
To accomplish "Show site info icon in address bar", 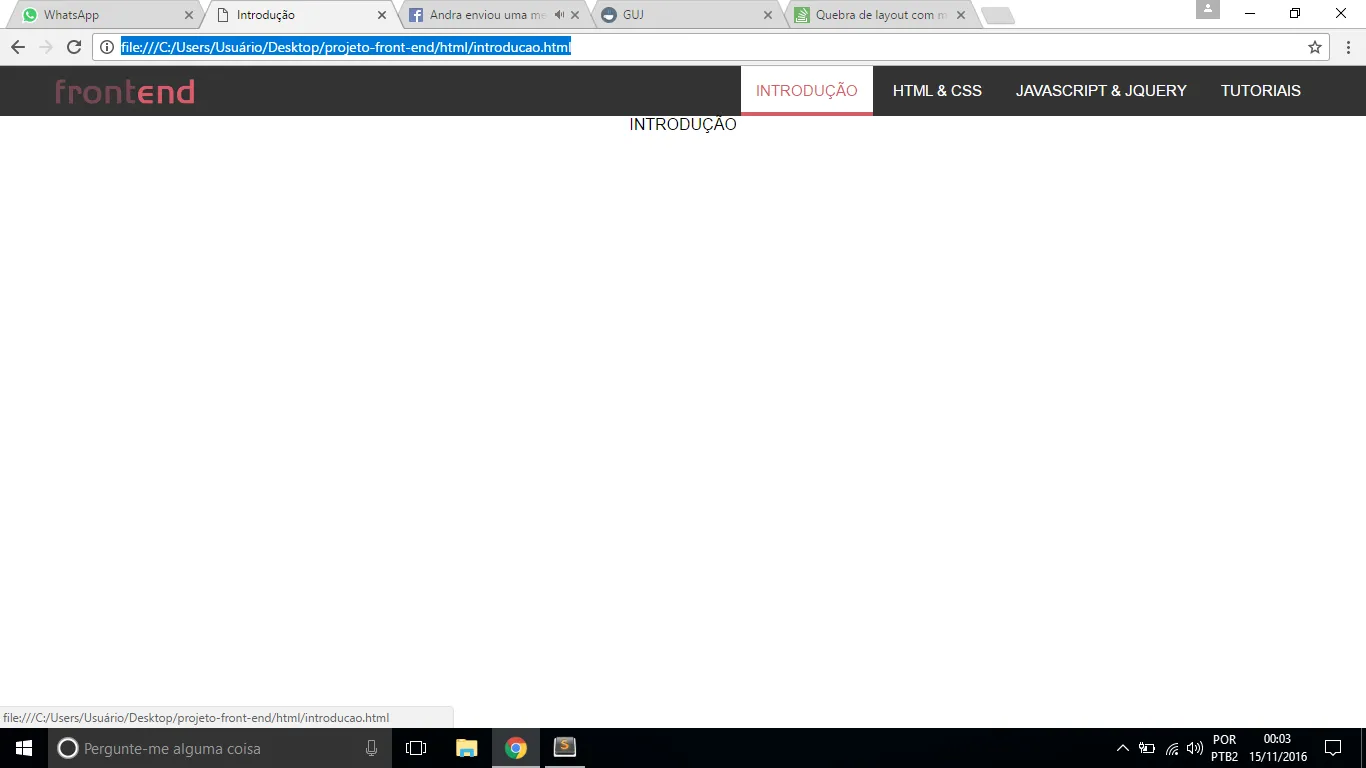I will pyautogui.click(x=107, y=47).
